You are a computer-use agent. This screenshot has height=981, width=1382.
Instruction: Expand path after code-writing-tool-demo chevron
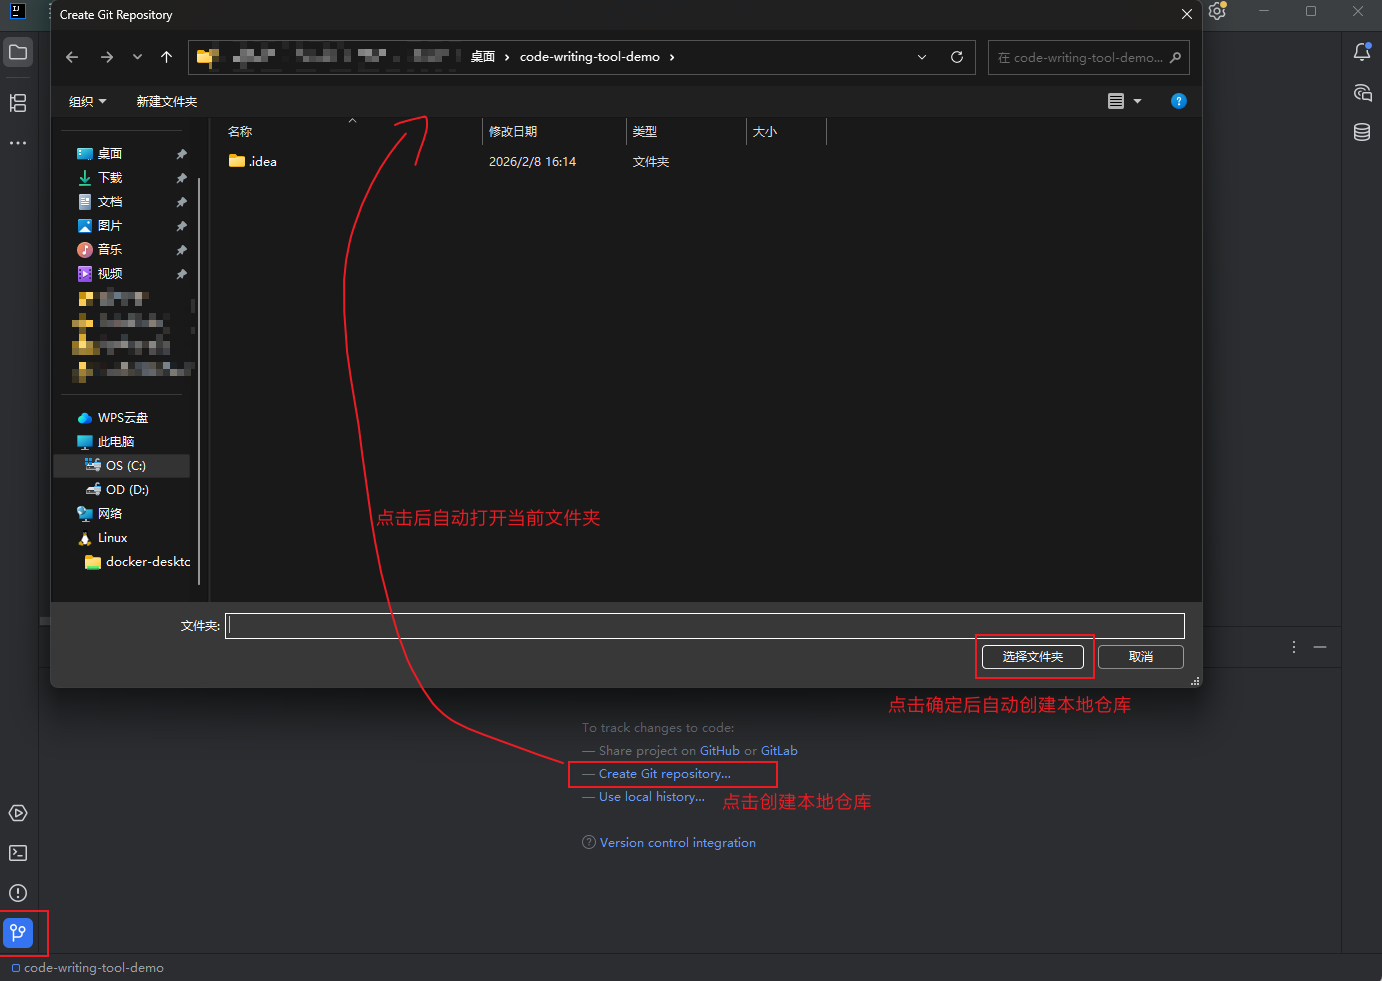click(672, 57)
